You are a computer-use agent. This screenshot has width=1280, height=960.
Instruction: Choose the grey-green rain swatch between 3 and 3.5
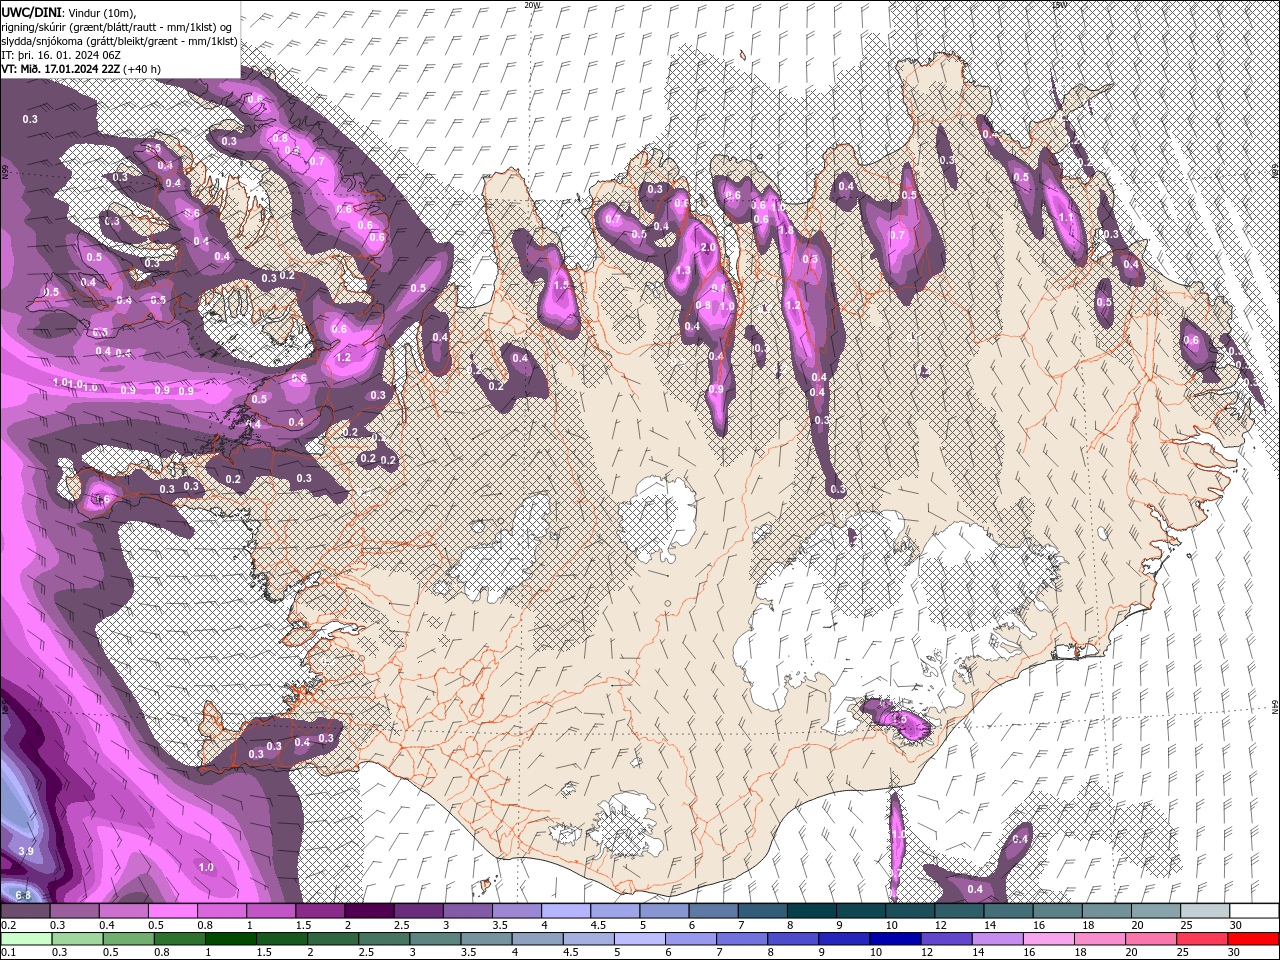[x=435, y=939]
